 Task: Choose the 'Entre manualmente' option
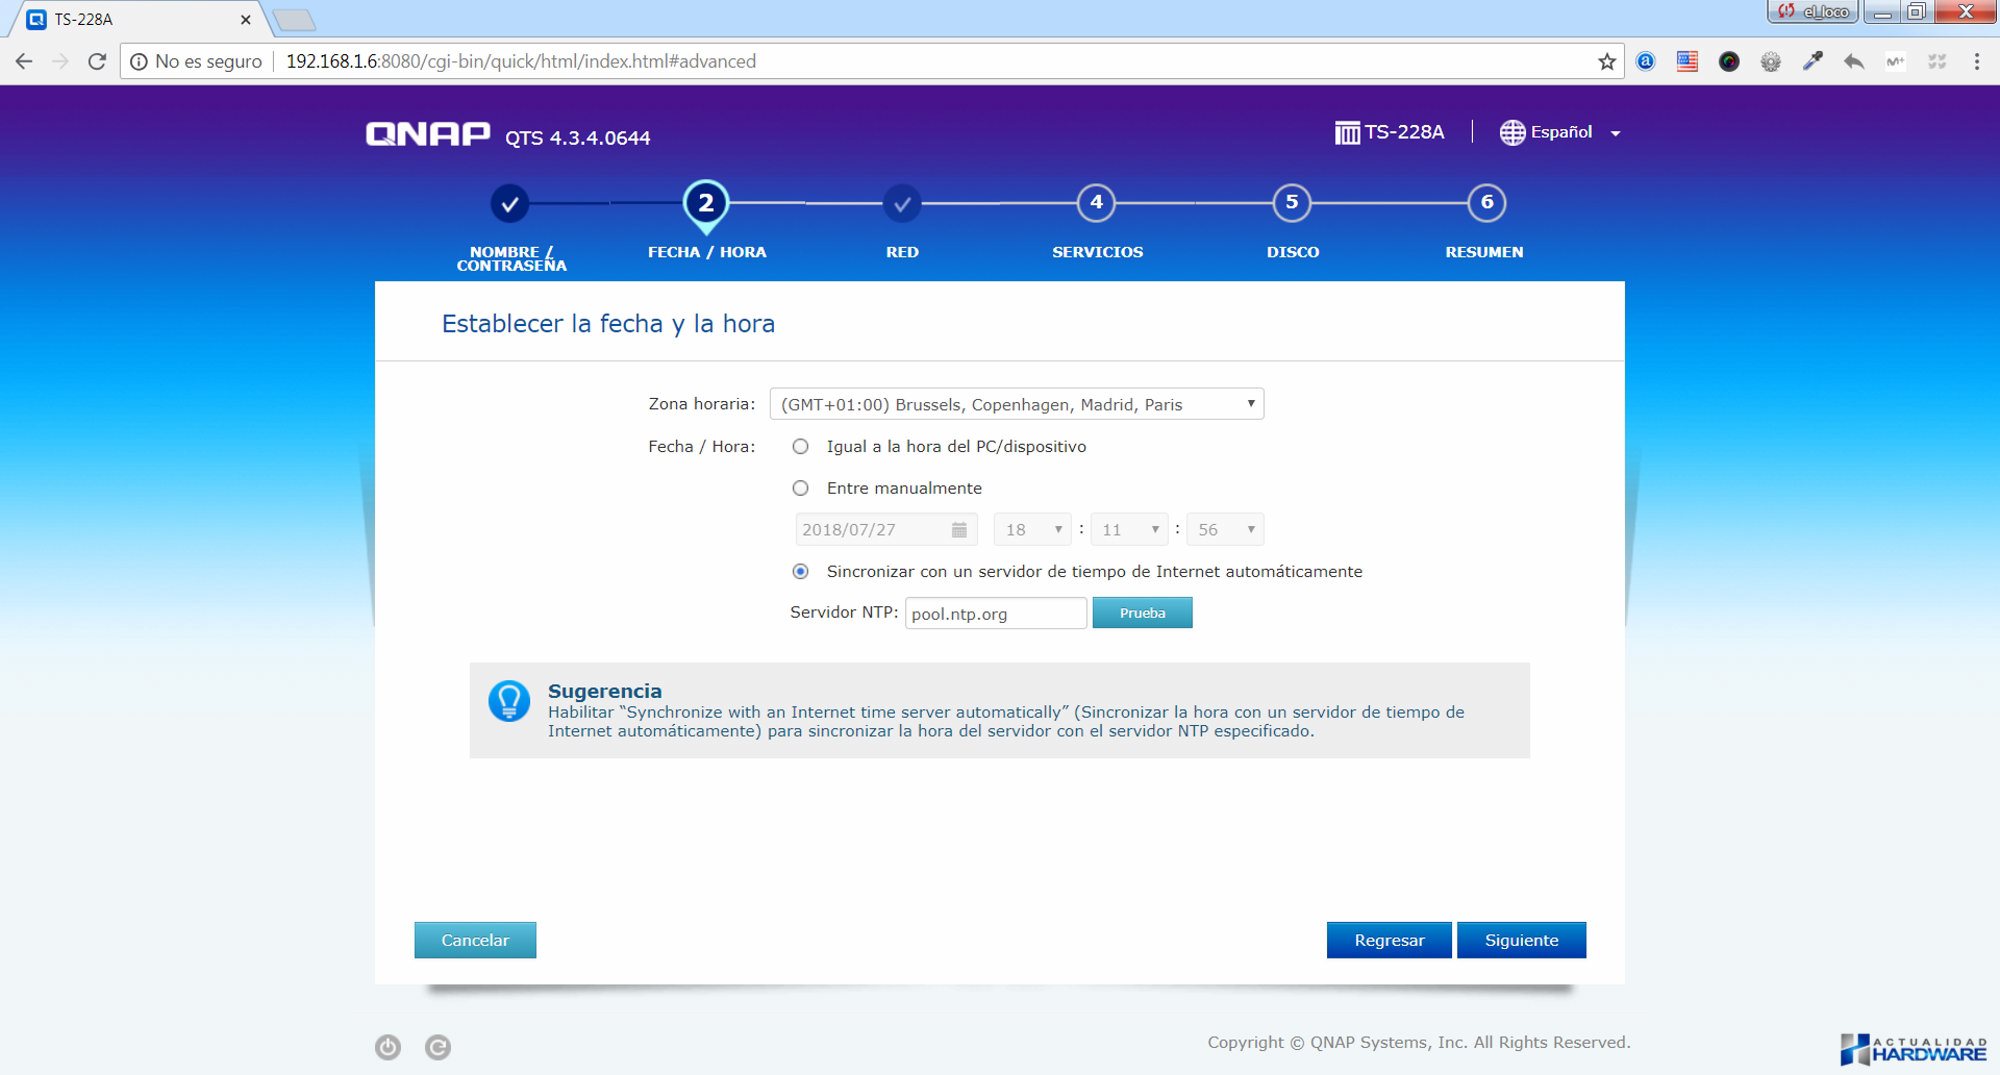tap(801, 489)
